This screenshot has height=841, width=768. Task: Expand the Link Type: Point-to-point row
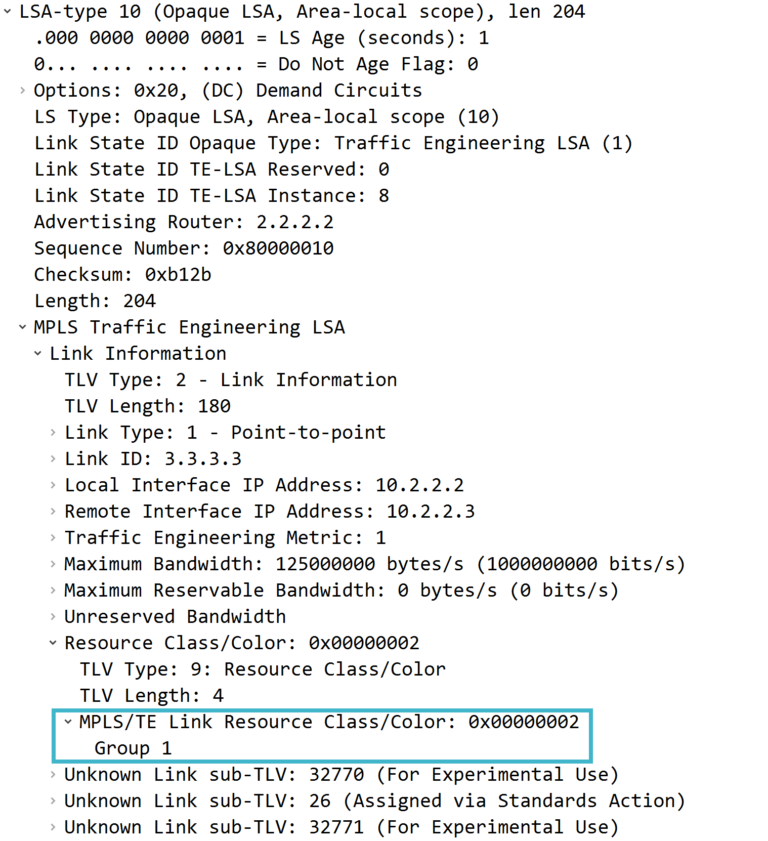(x=51, y=432)
